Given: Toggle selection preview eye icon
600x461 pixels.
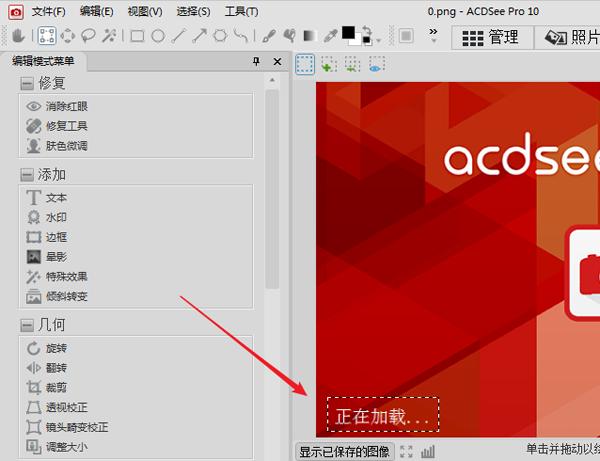Looking at the screenshot, I should (x=376, y=65).
